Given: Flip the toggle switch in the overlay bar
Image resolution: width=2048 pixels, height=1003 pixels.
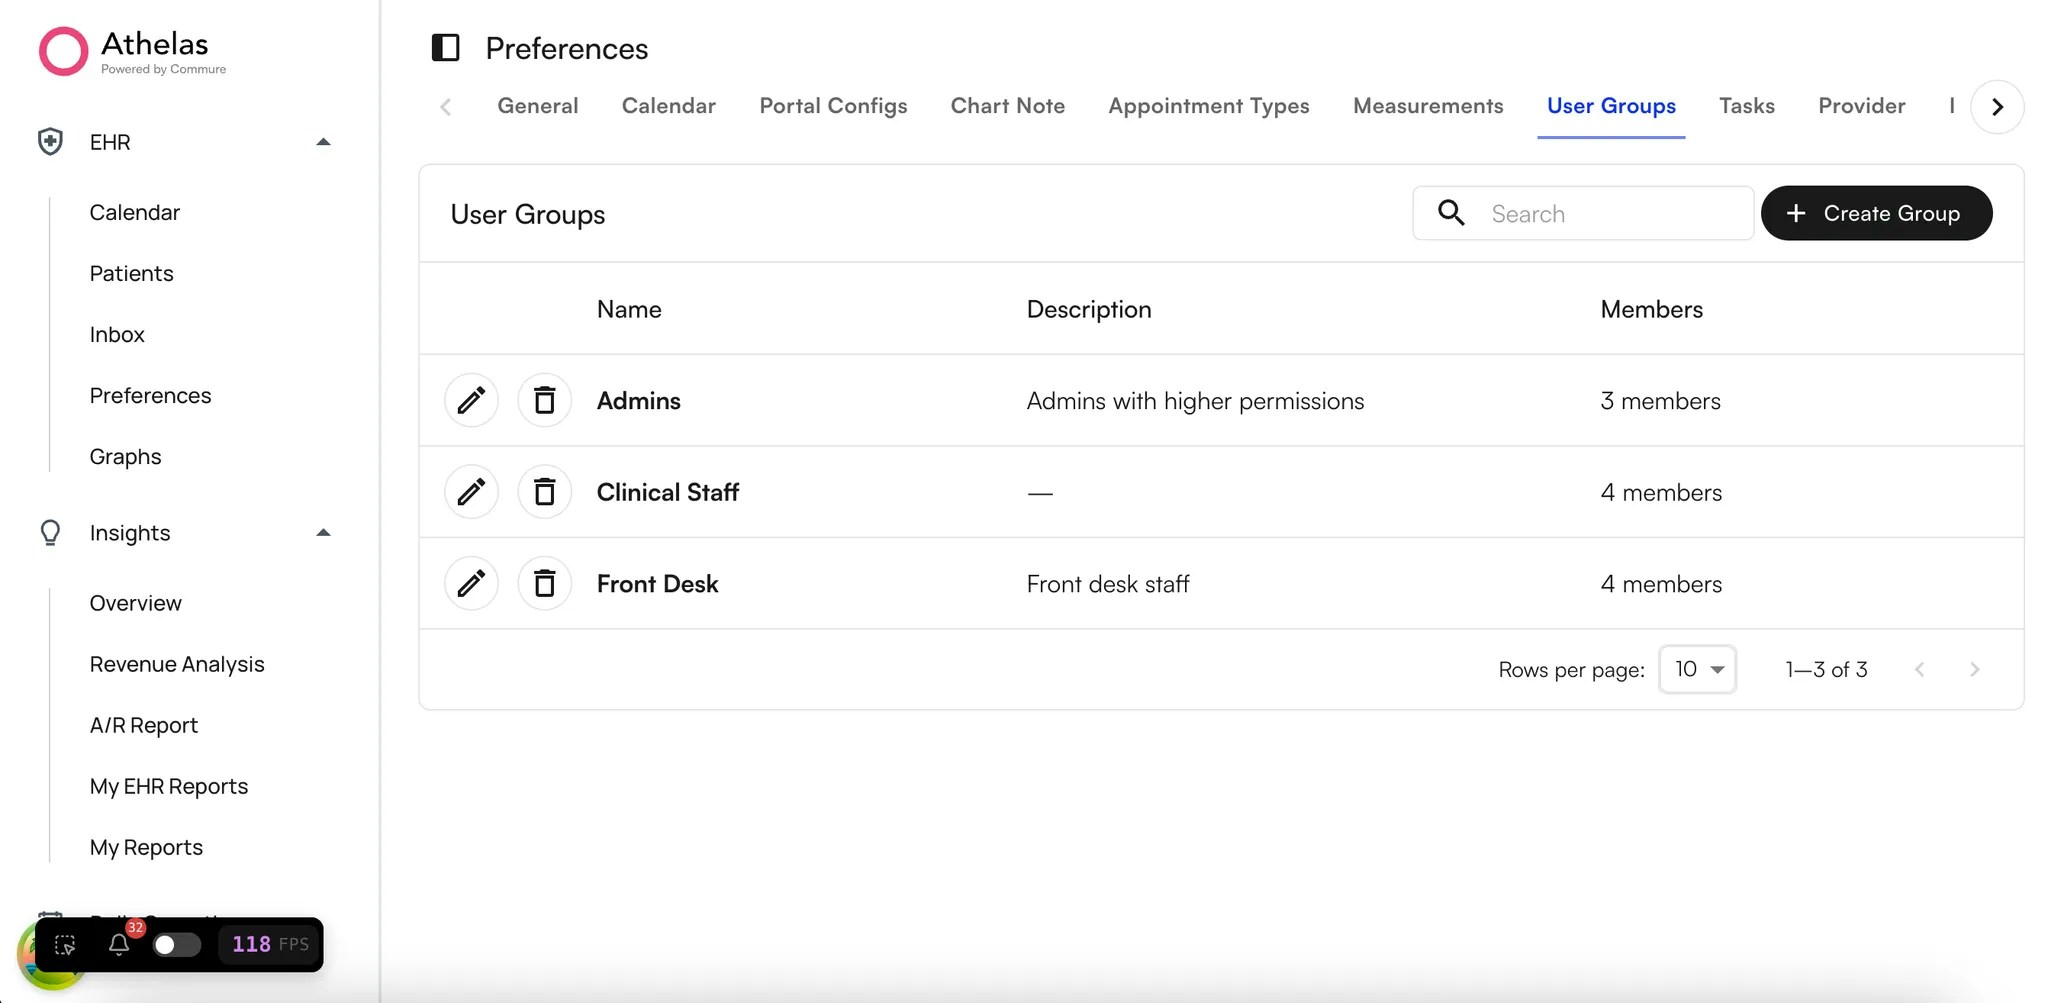Looking at the screenshot, I should tap(177, 944).
